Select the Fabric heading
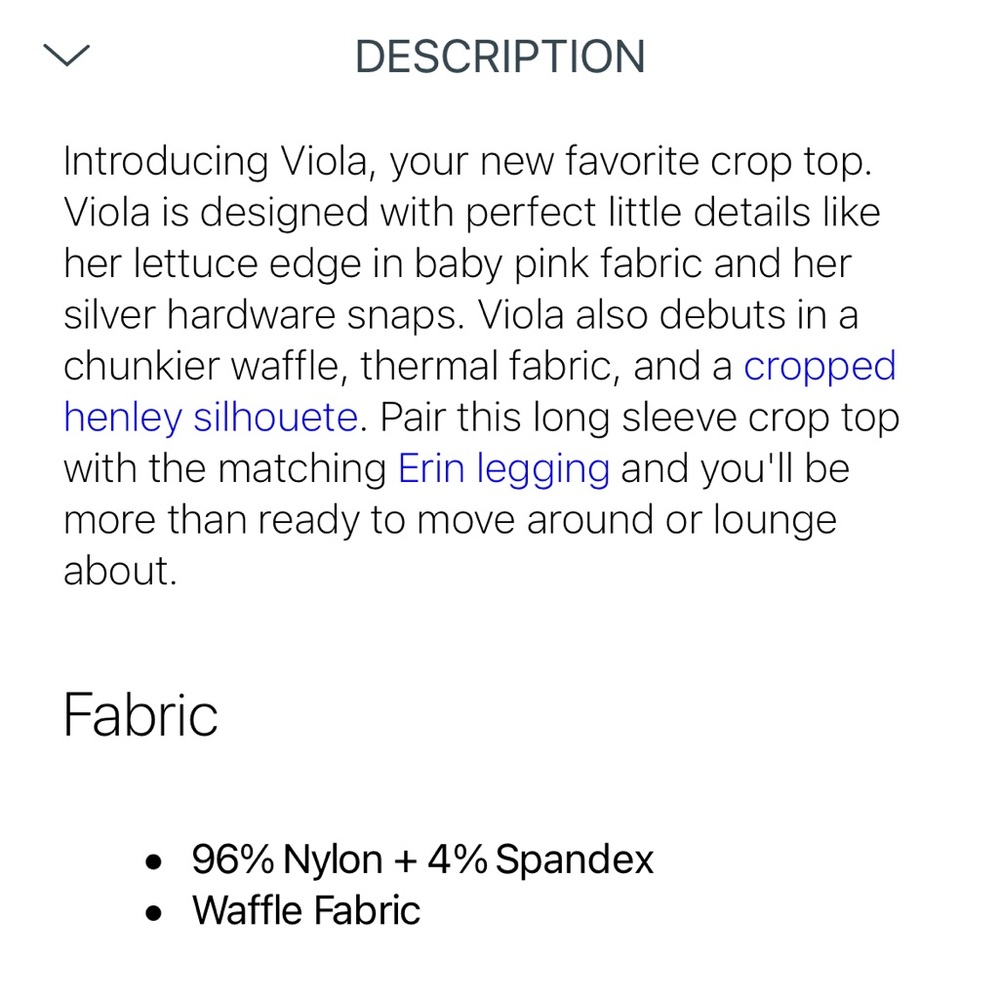This screenshot has width=1000, height=1000. pyautogui.click(x=140, y=715)
